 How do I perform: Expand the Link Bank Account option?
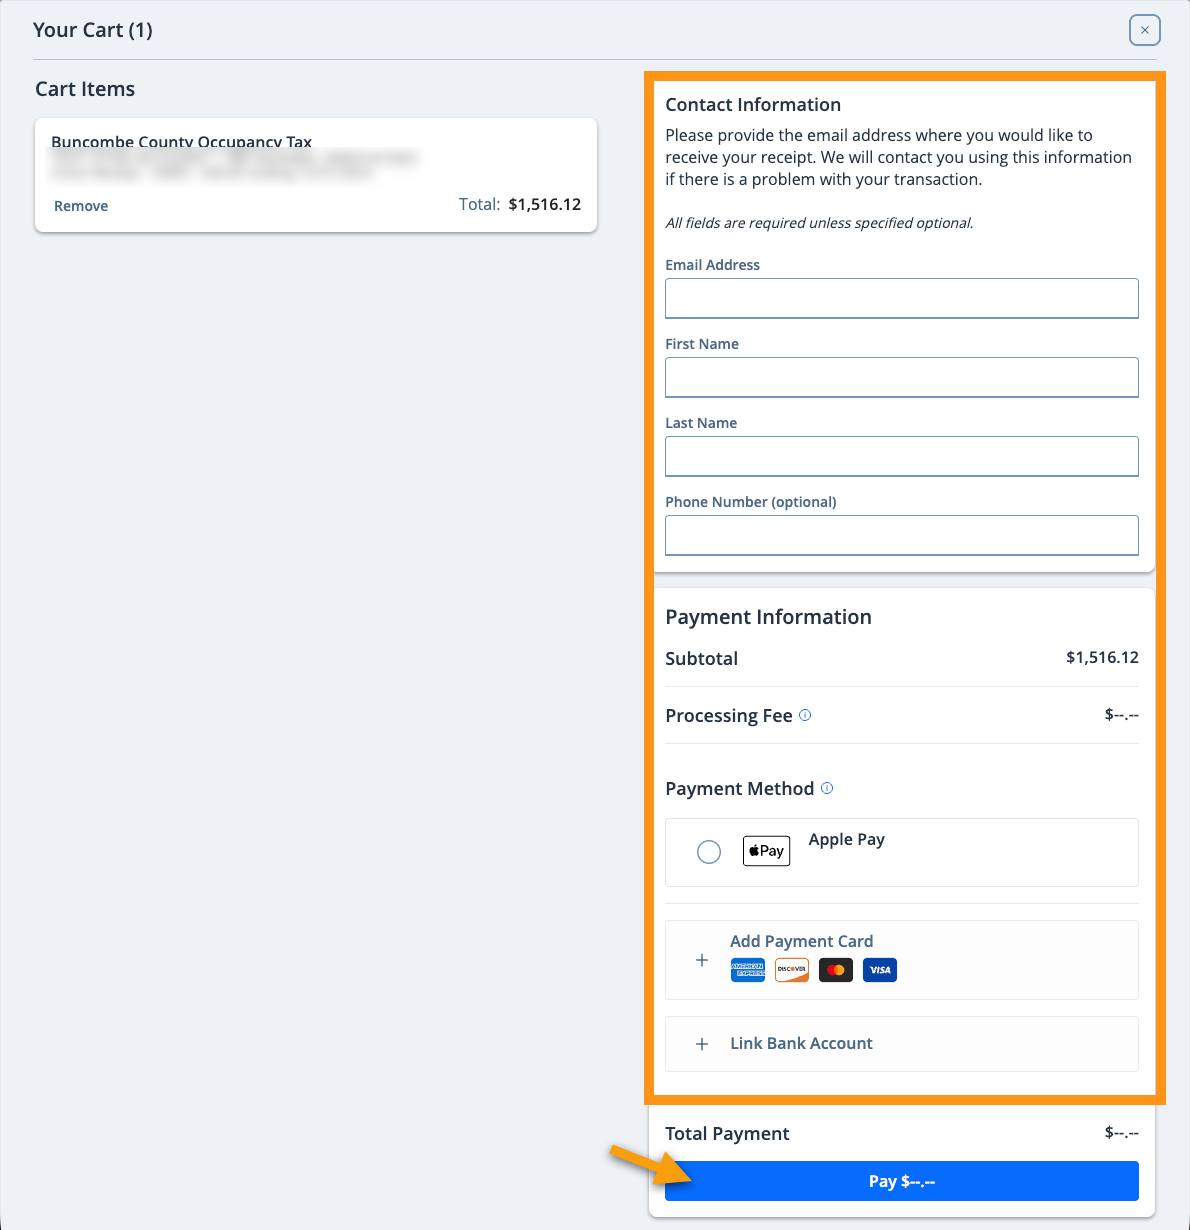[902, 1044]
